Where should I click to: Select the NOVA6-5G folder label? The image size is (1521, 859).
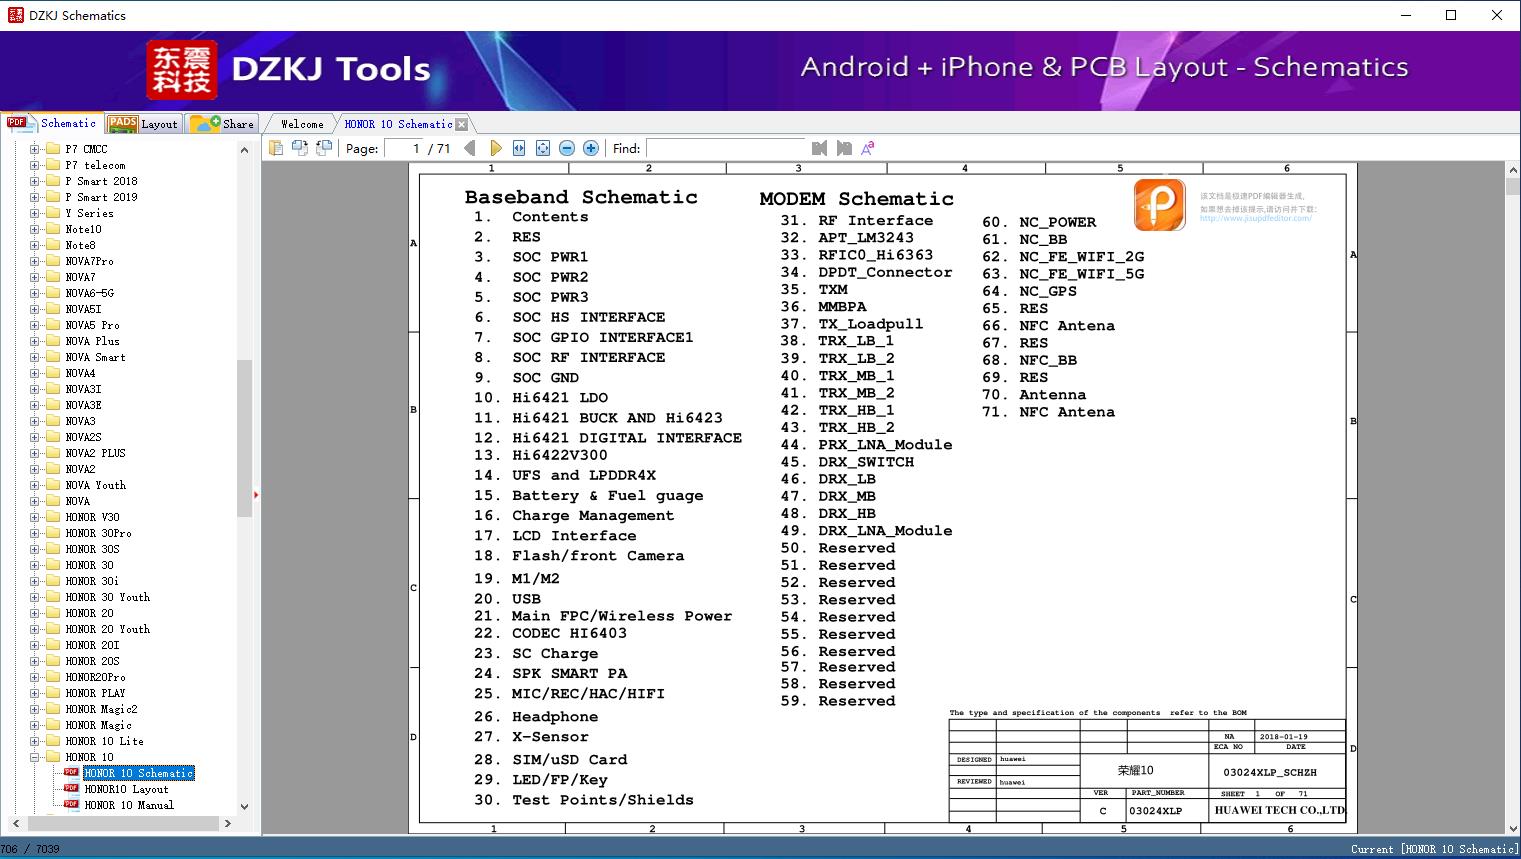pos(89,293)
